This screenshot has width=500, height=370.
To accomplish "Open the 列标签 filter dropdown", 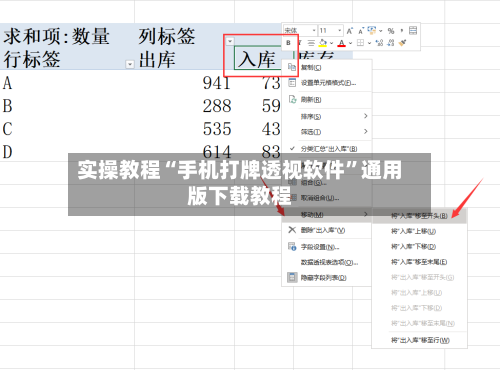I will [x=230, y=41].
